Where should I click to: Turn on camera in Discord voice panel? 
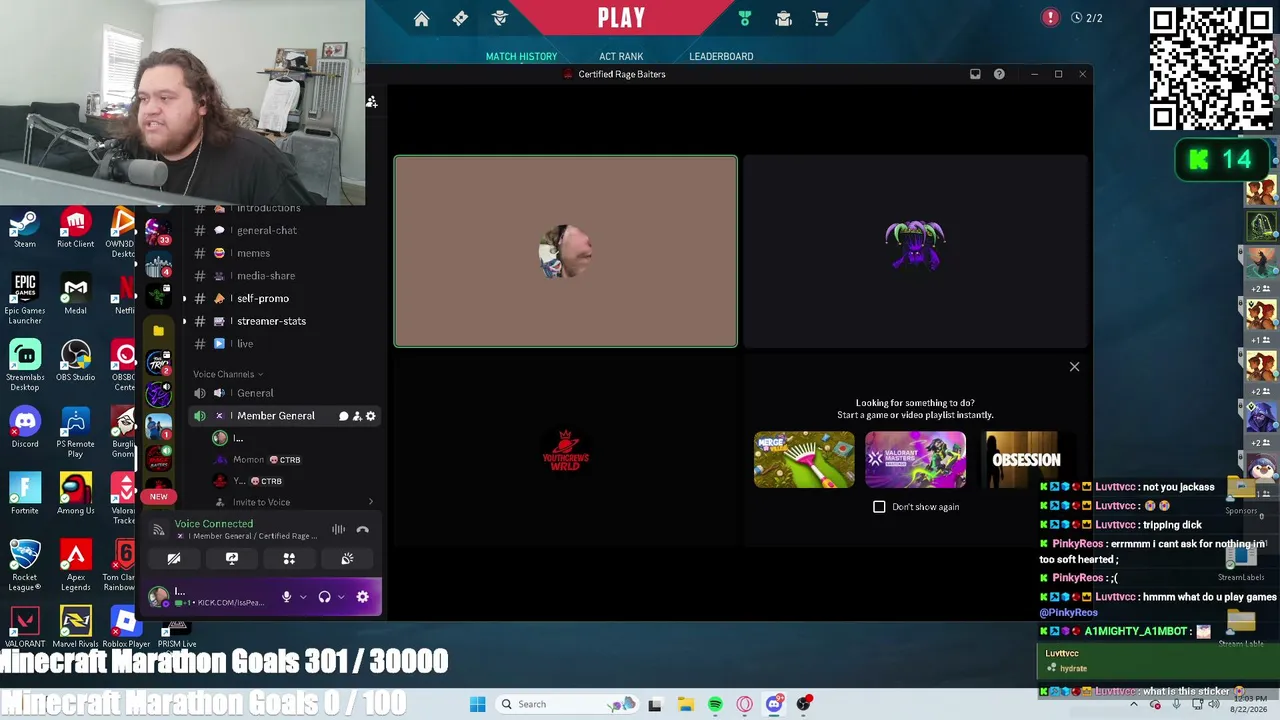(174, 559)
